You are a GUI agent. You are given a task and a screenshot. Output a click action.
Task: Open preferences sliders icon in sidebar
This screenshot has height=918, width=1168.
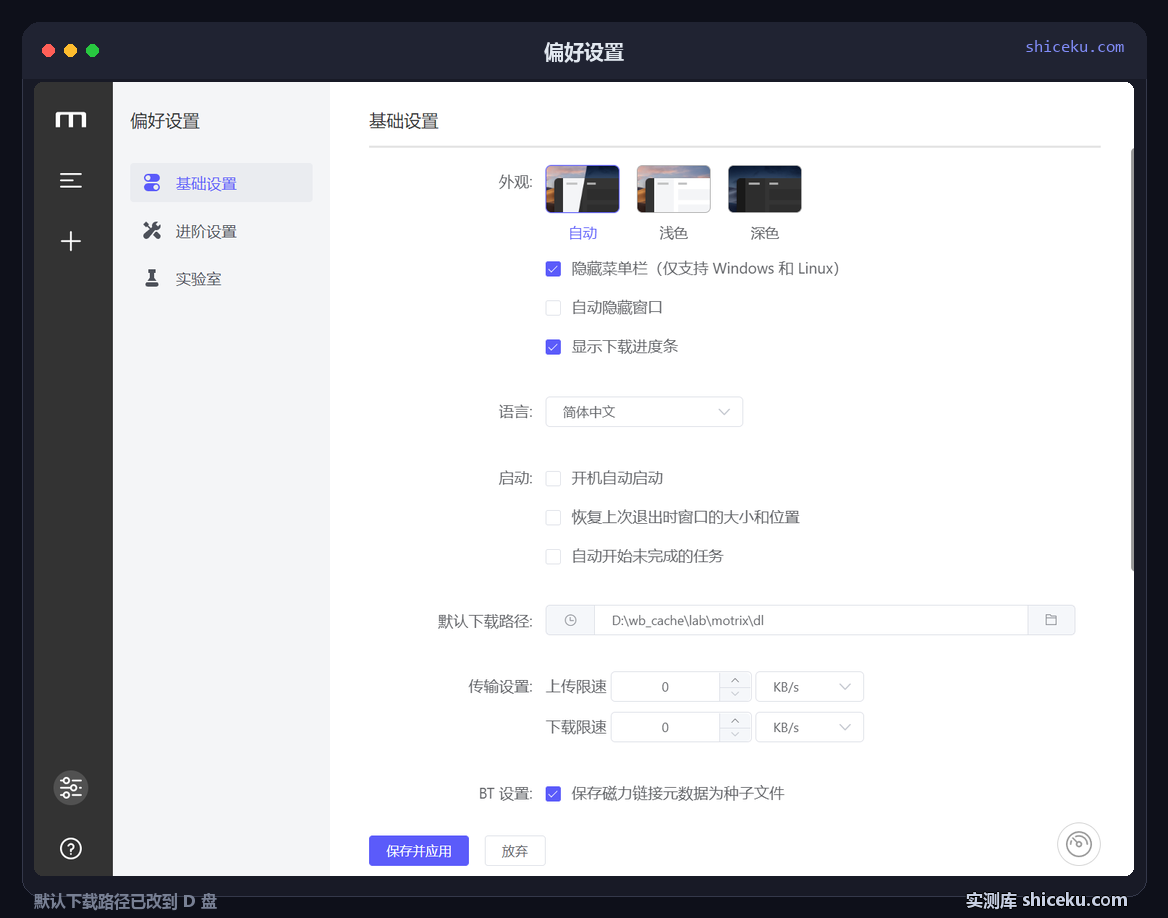pyautogui.click(x=71, y=788)
